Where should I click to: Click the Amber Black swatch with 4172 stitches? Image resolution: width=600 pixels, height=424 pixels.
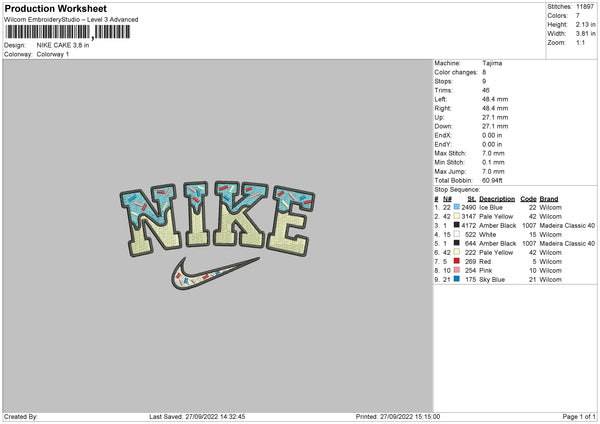point(457,225)
